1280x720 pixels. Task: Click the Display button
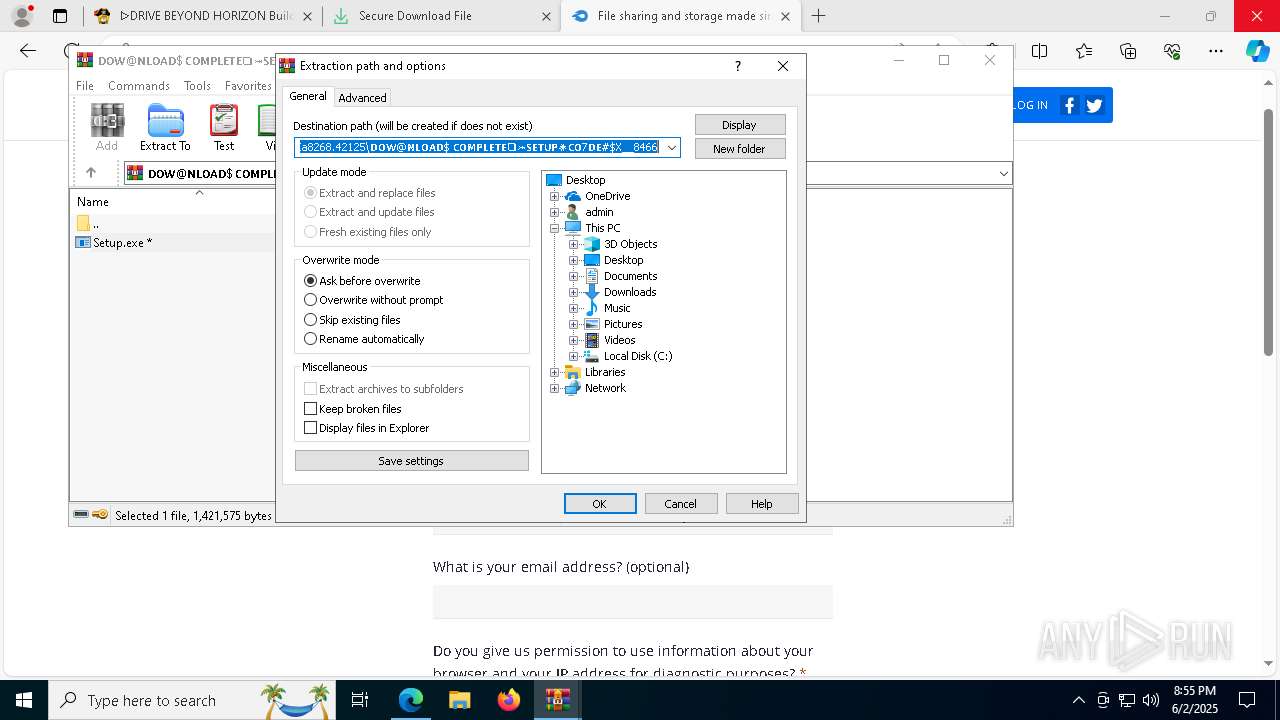pyautogui.click(x=740, y=125)
